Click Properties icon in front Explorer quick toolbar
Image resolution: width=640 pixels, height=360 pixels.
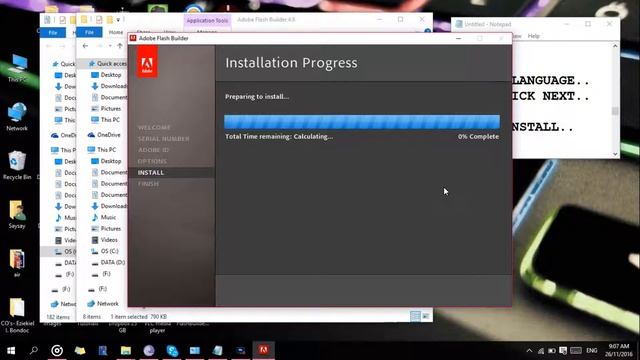point(99,20)
